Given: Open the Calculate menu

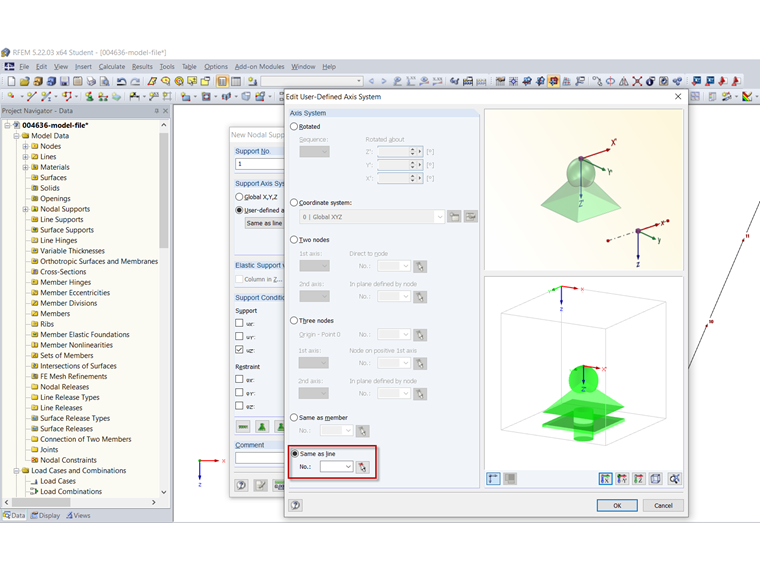Looking at the screenshot, I should [x=112, y=67].
